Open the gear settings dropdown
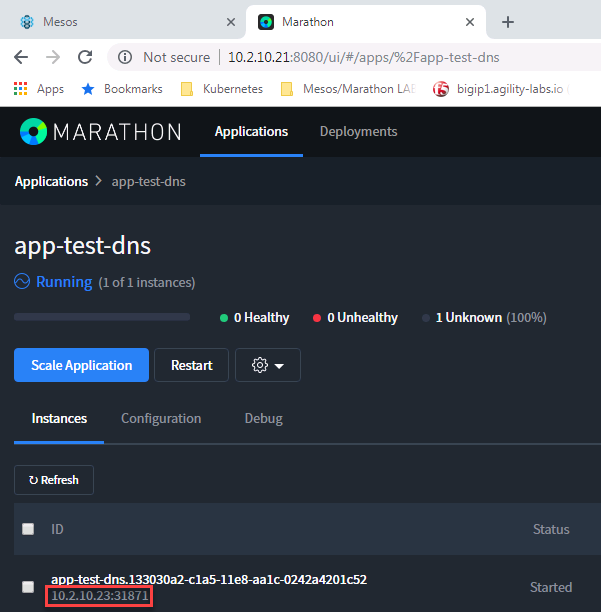 coord(268,365)
